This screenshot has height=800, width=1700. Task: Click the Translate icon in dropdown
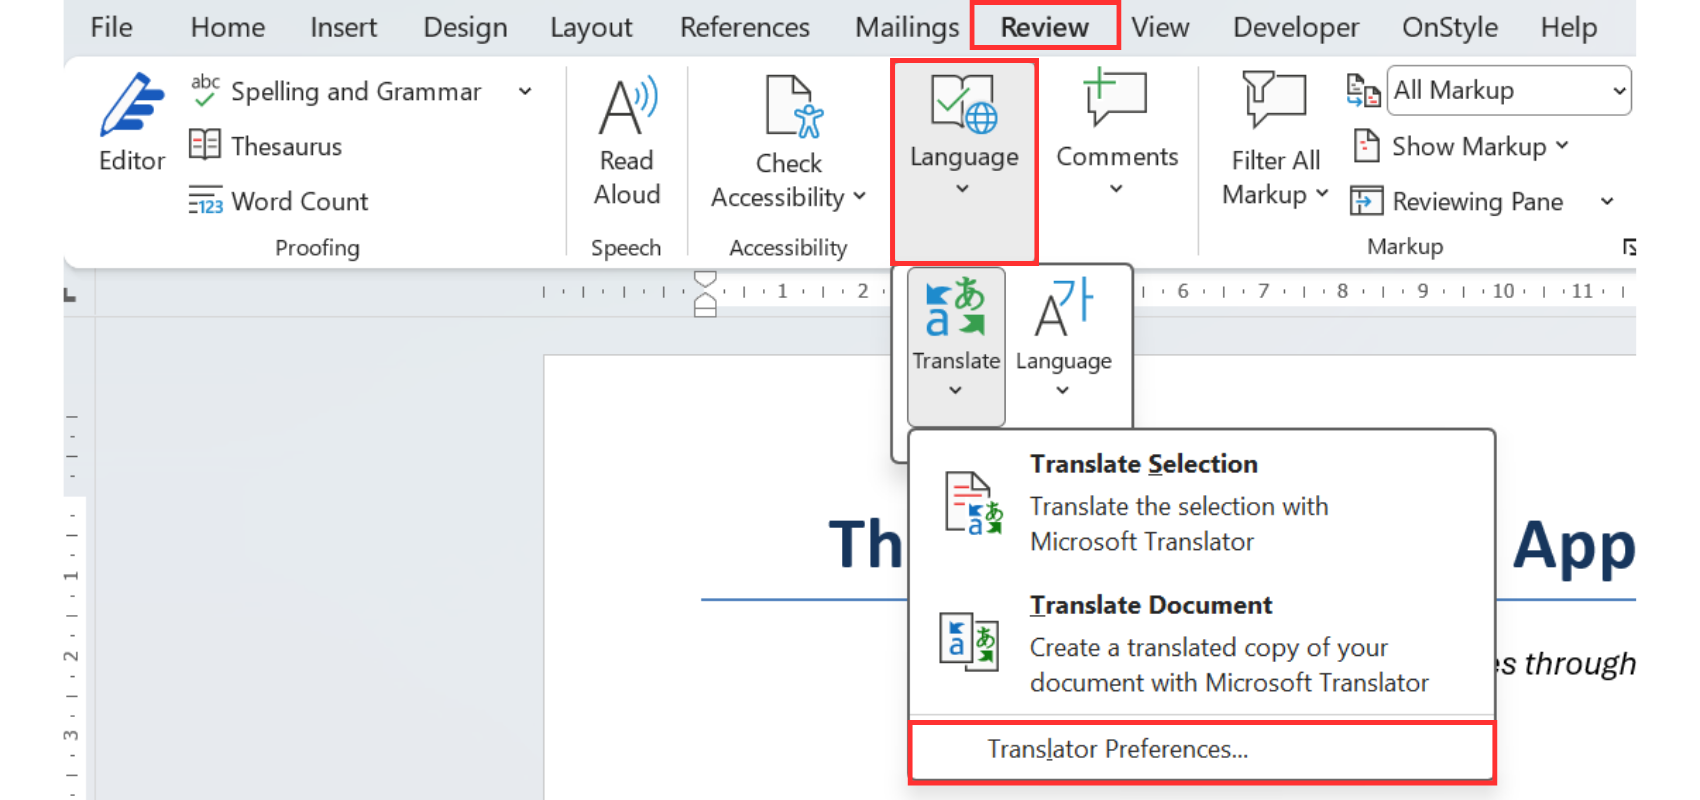955,307
